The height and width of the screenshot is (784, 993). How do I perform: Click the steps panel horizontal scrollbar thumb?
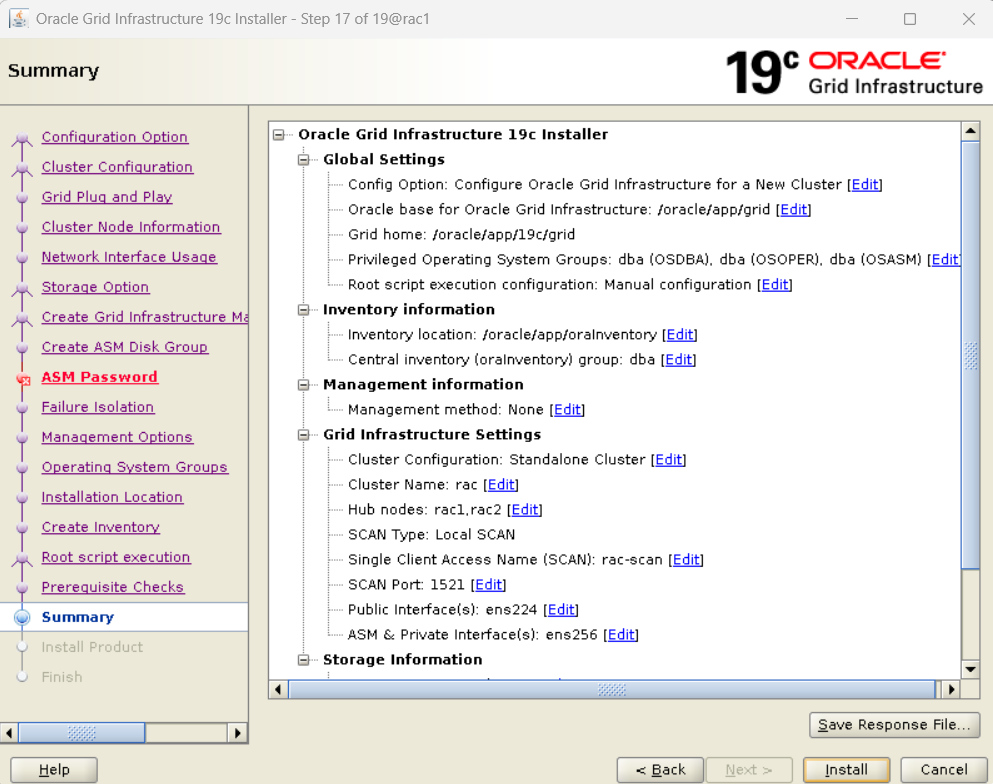click(82, 733)
